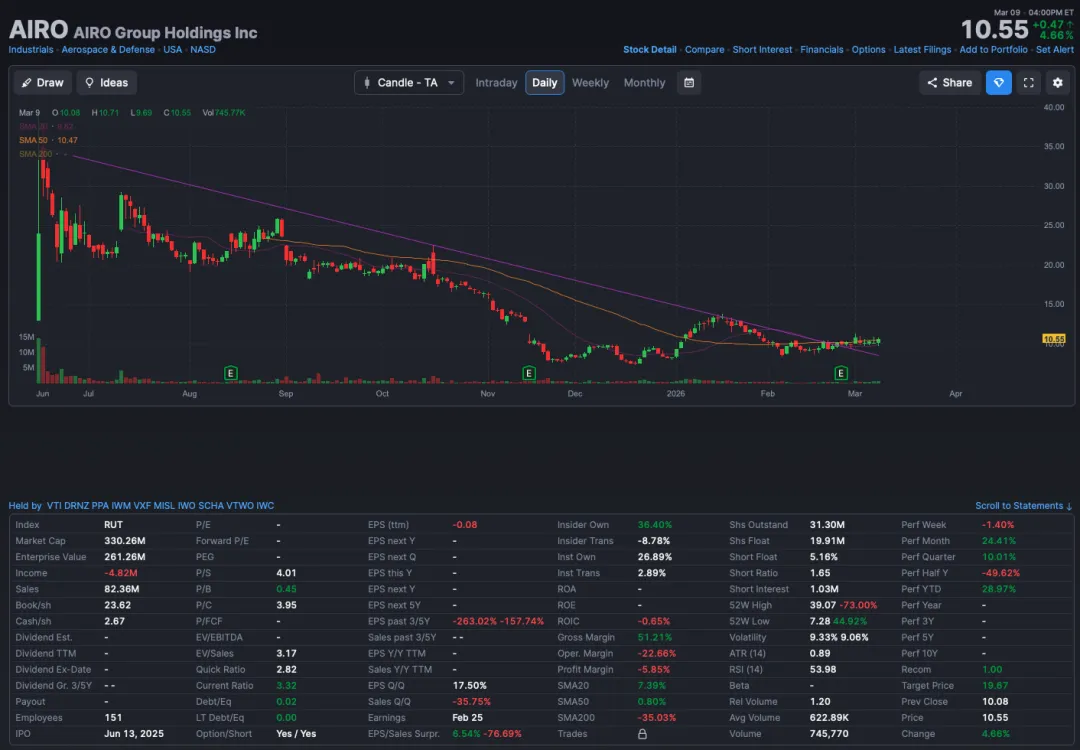
Task: Click the RSI (14) value 53.98
Action: point(823,669)
